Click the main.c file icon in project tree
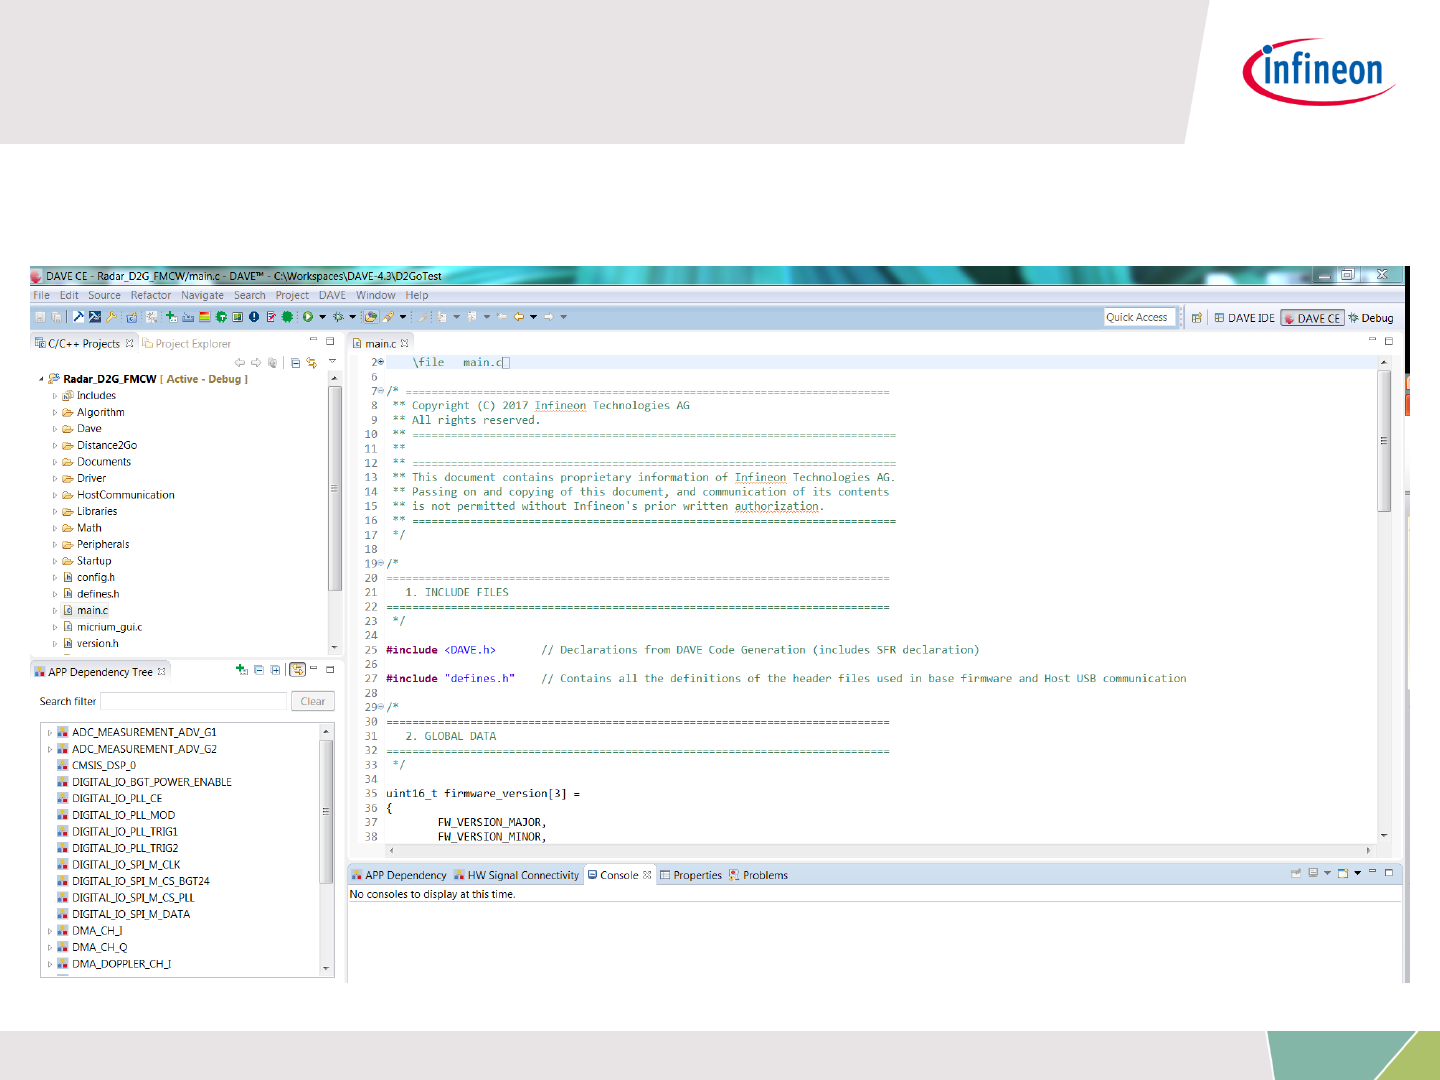This screenshot has height=1080, width=1440. (x=68, y=610)
